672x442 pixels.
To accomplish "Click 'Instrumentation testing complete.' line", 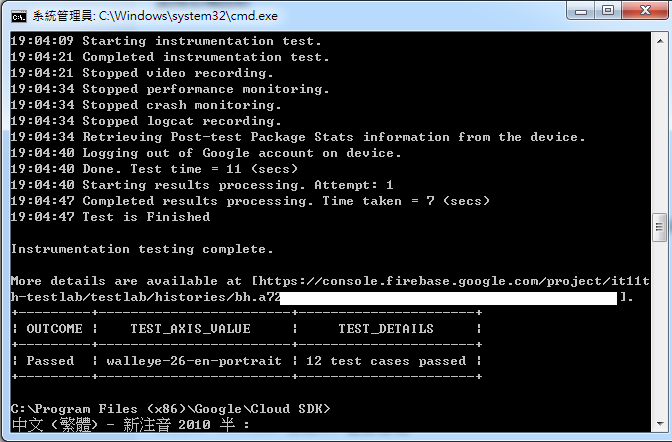I will pos(142,249).
